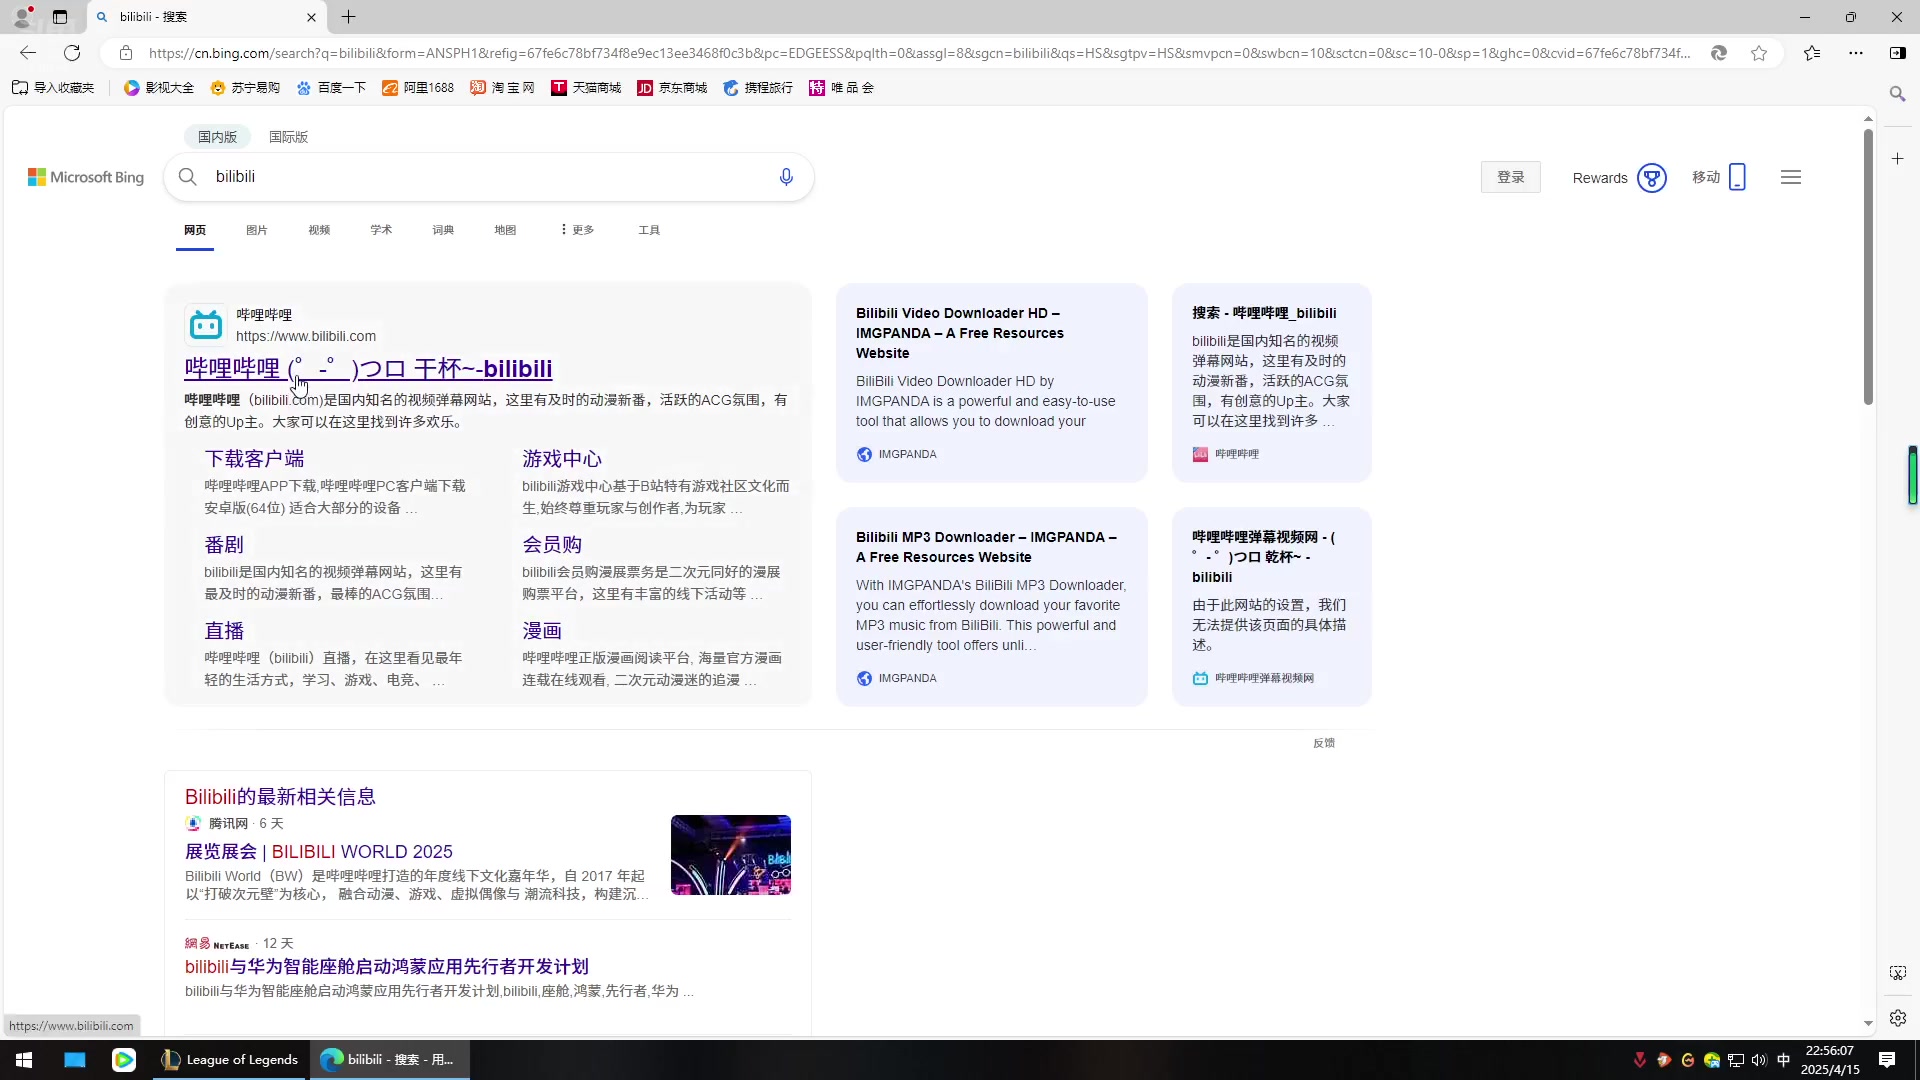
Task: Open the main bilibili result title link
Action: [x=368, y=369]
